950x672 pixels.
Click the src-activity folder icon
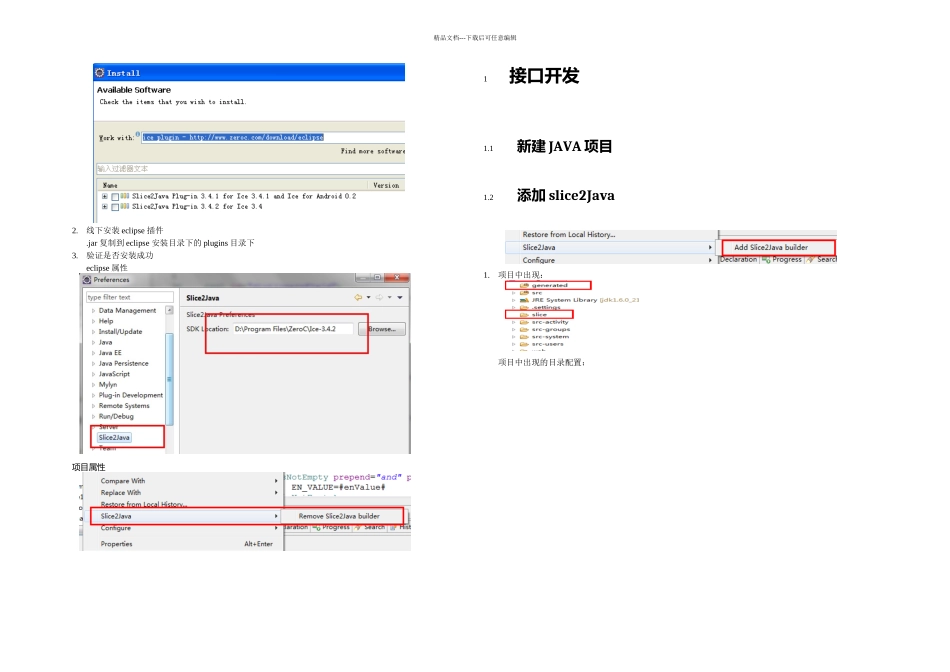click(x=524, y=322)
